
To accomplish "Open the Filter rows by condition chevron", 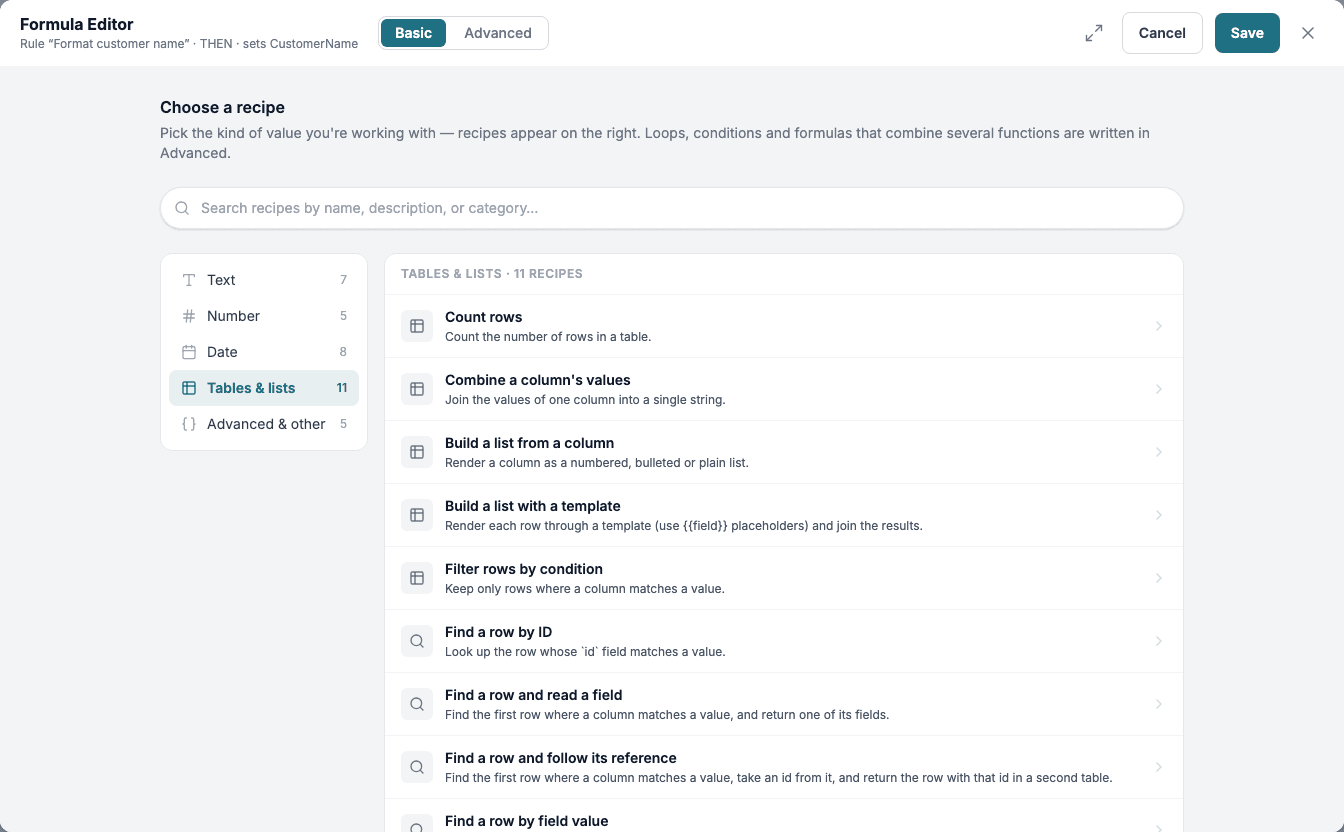I will click(x=1159, y=578).
